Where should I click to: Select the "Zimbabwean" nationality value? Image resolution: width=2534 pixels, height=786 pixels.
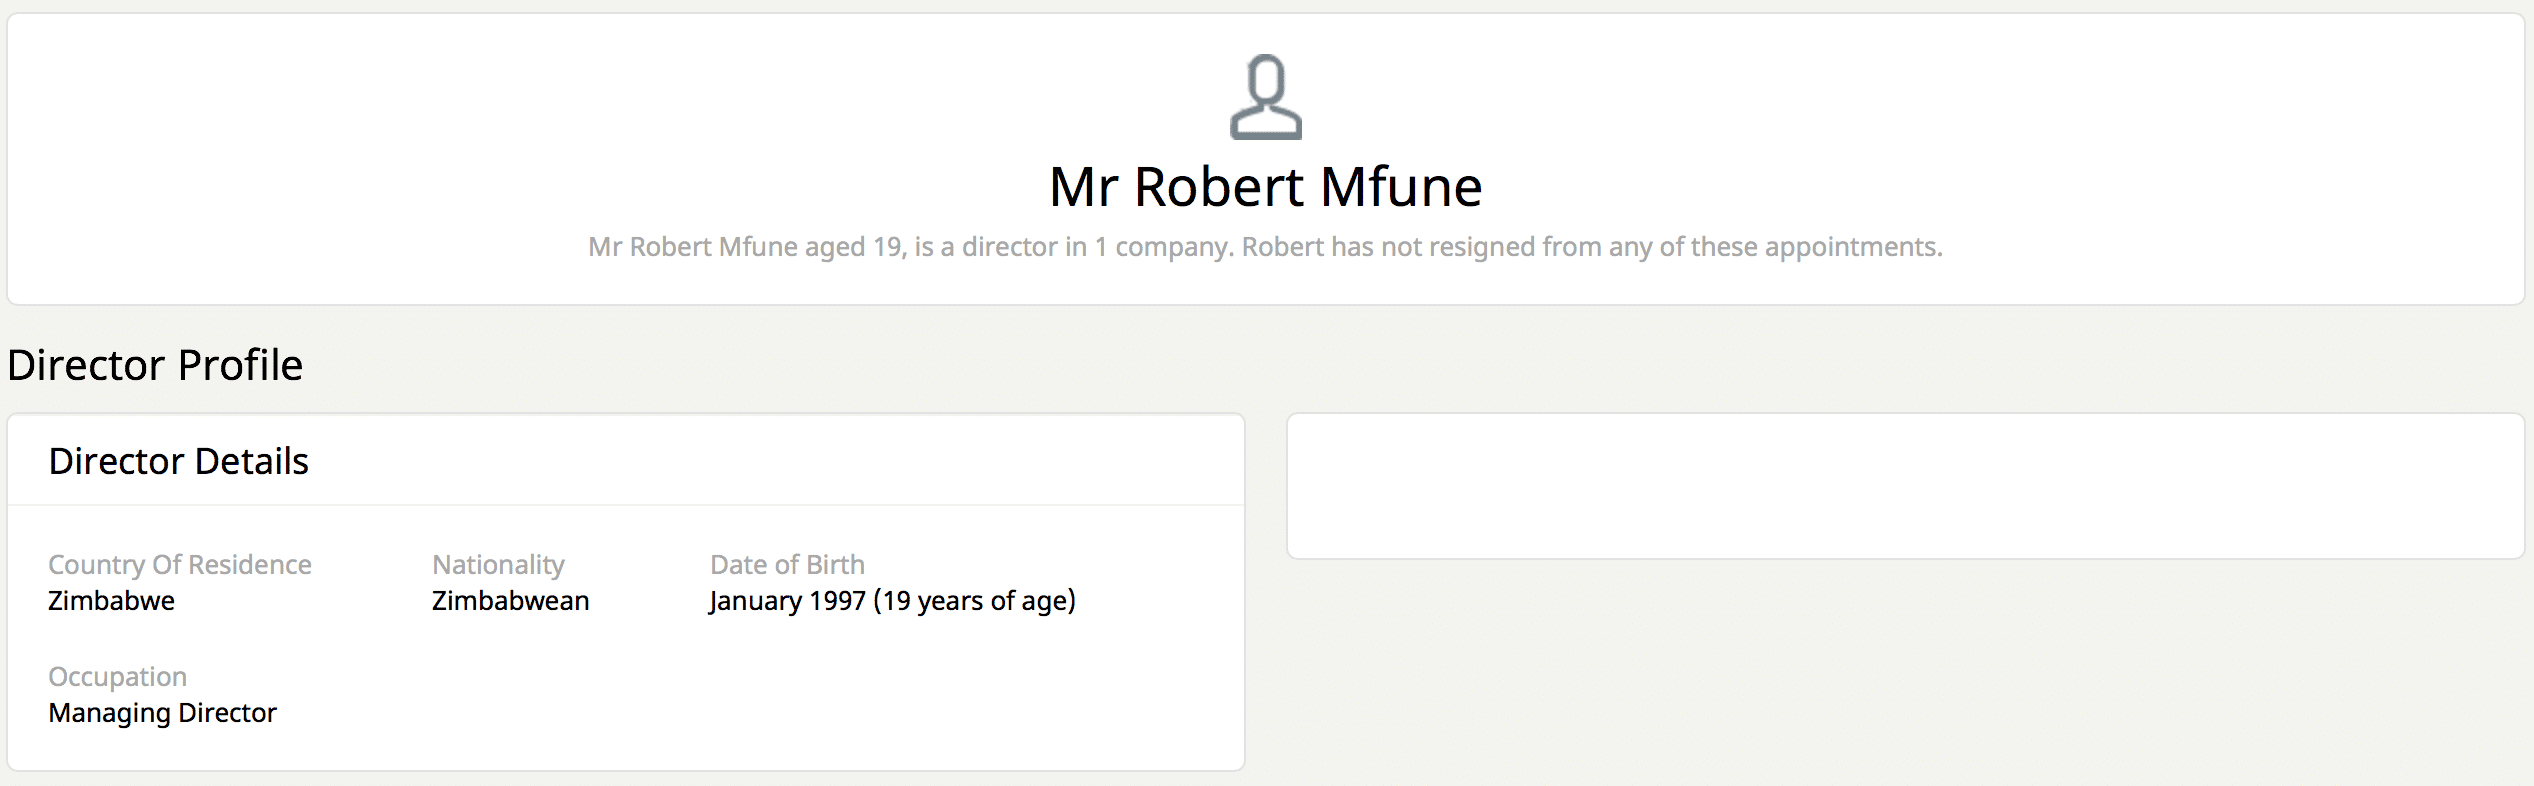[x=510, y=601]
